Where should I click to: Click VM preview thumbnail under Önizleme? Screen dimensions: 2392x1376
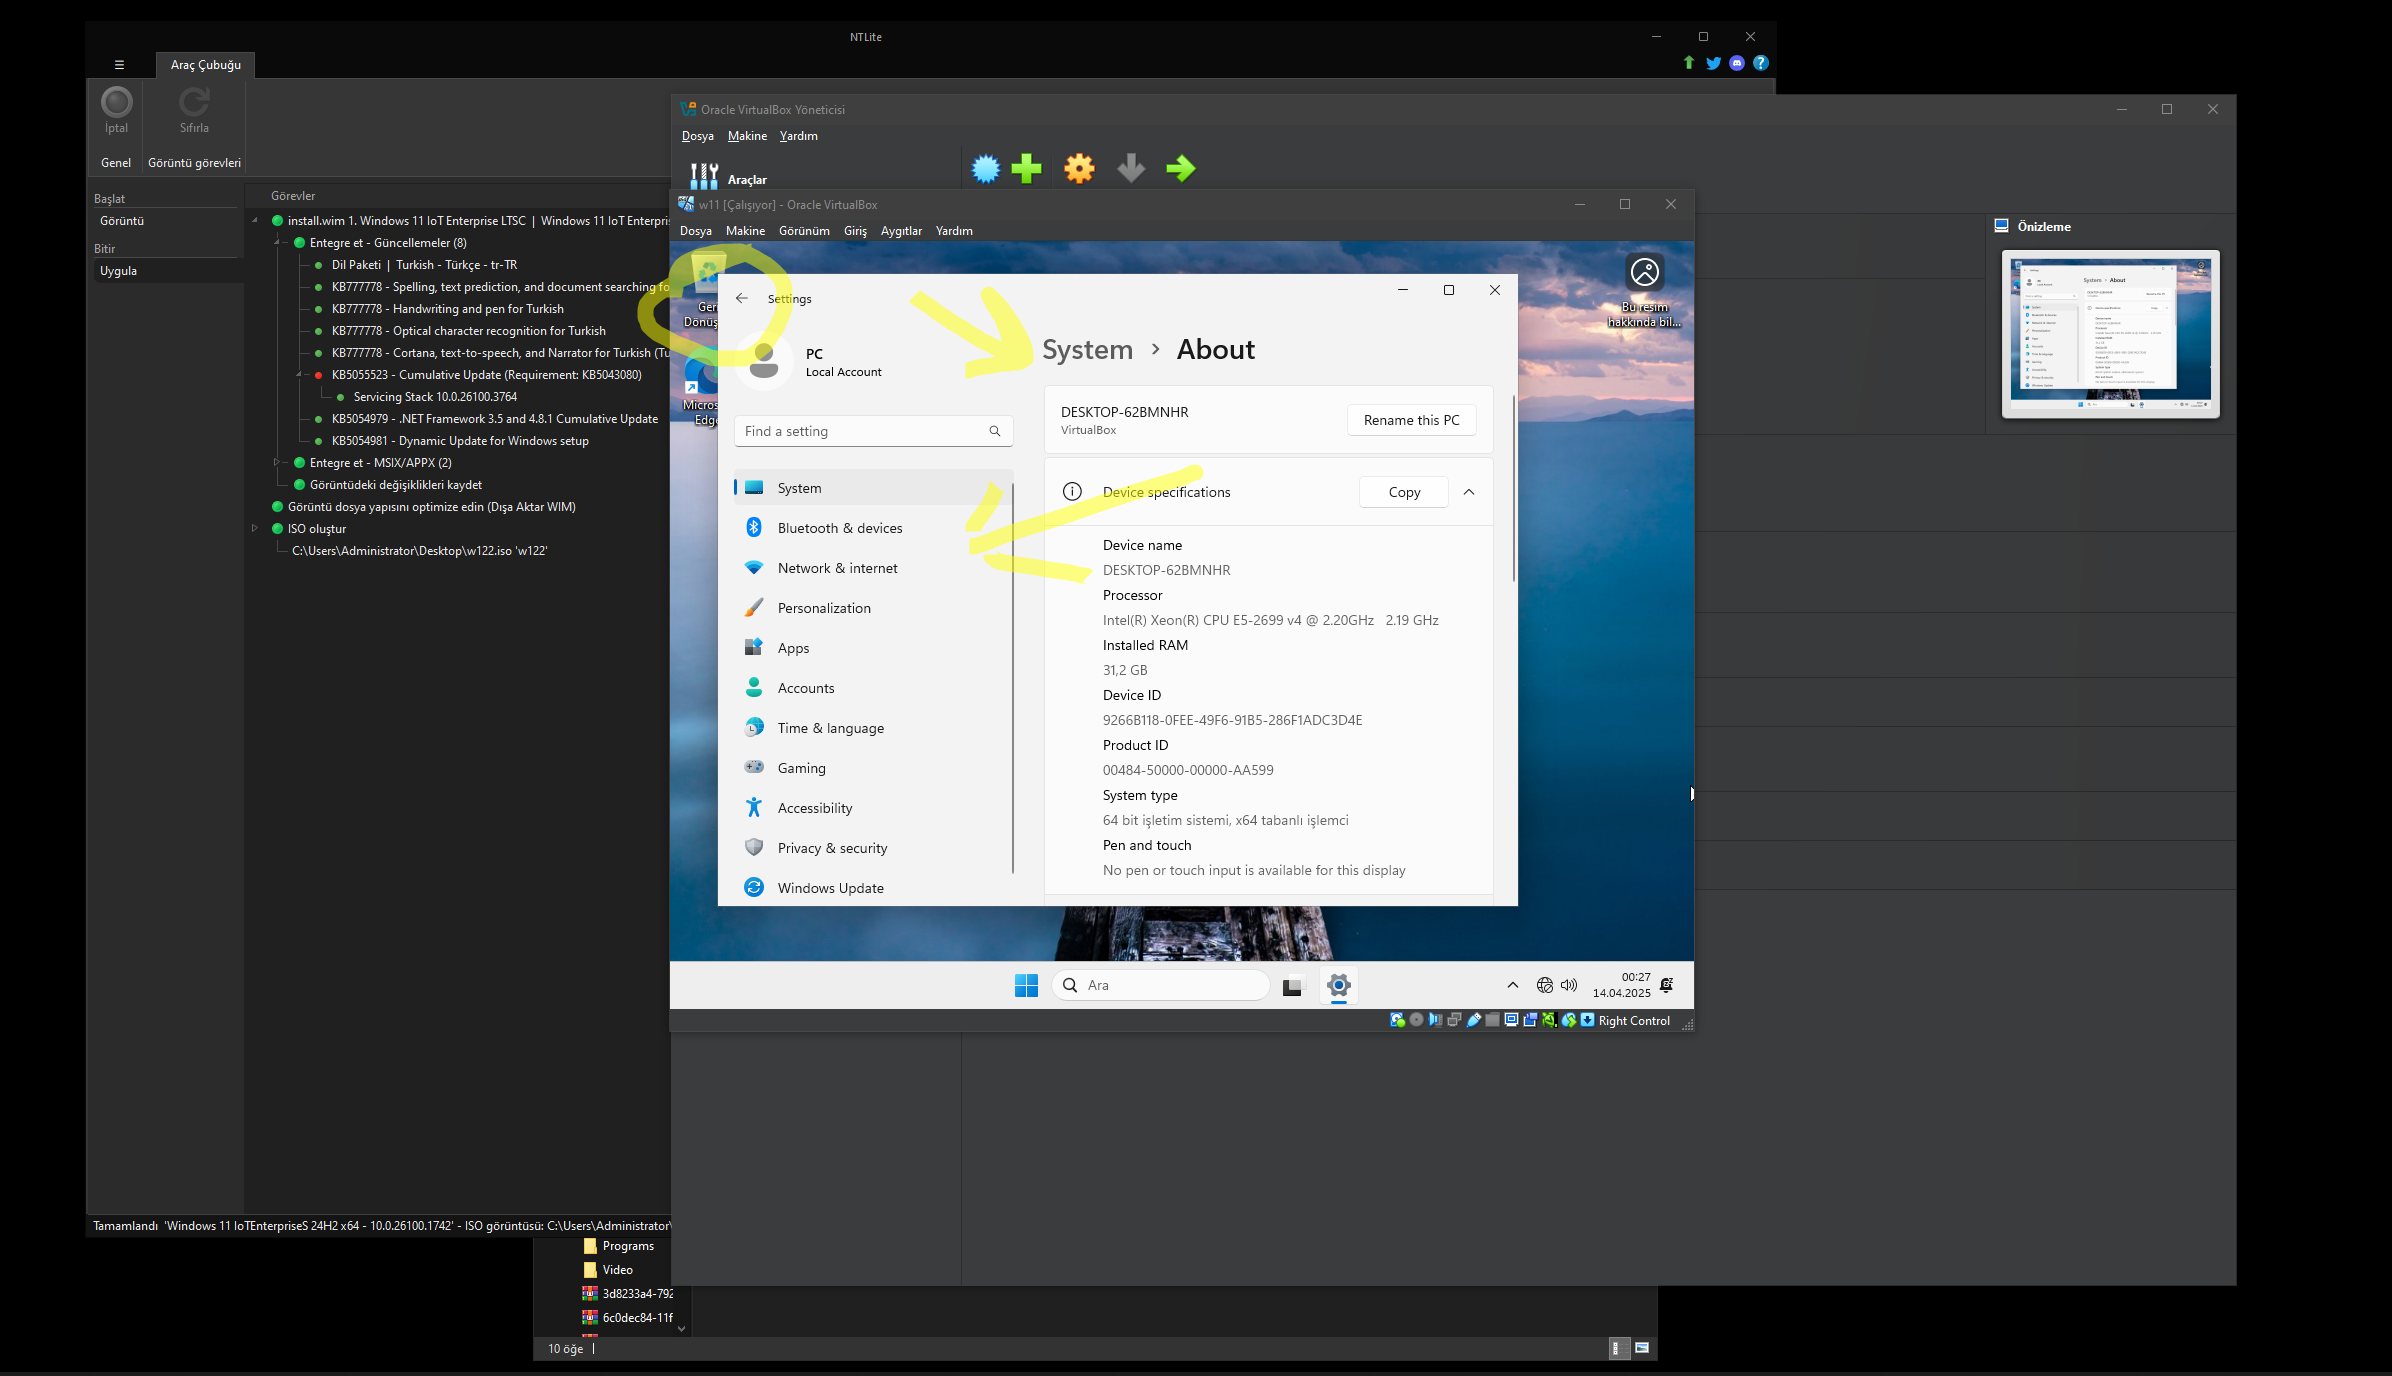point(2110,334)
